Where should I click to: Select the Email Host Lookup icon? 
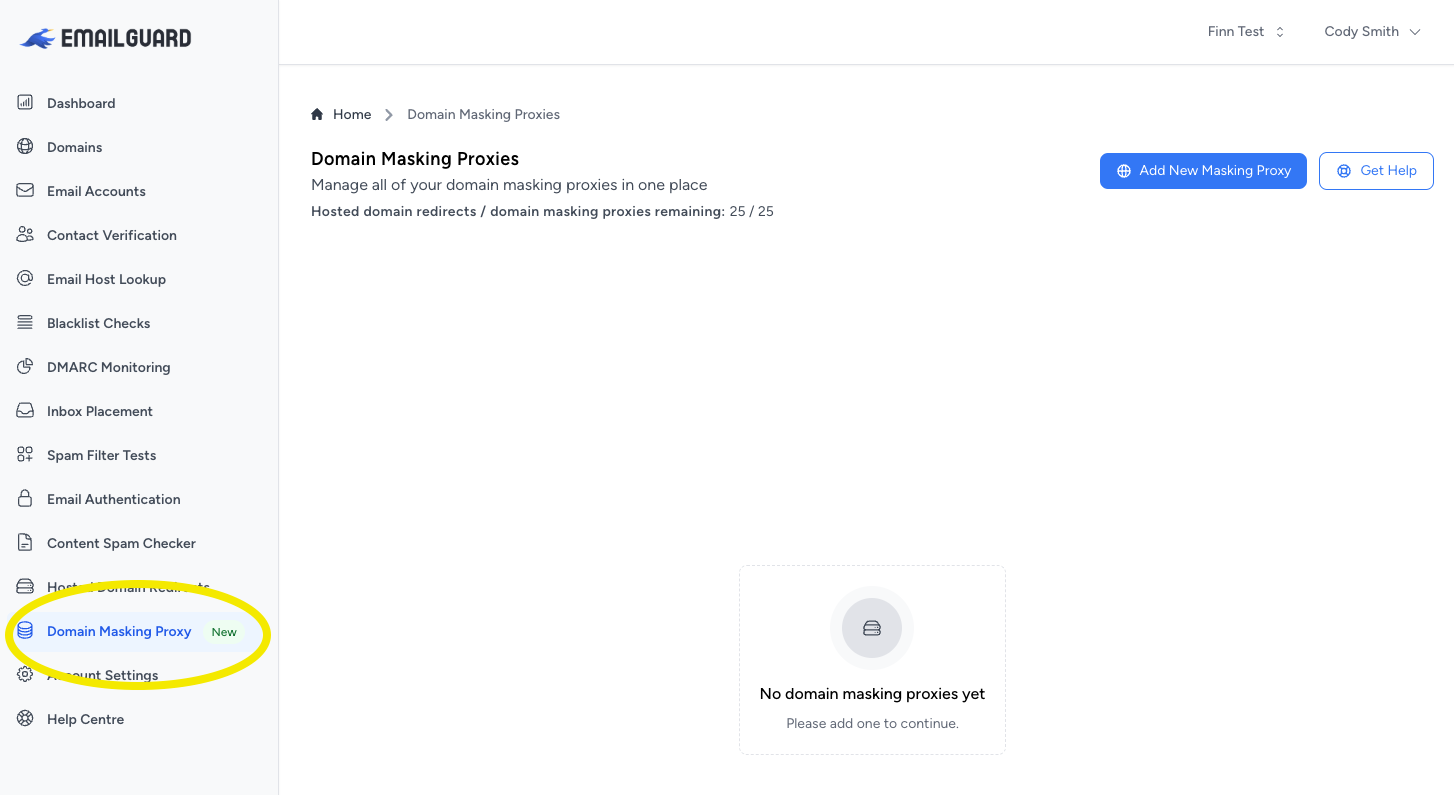point(25,279)
